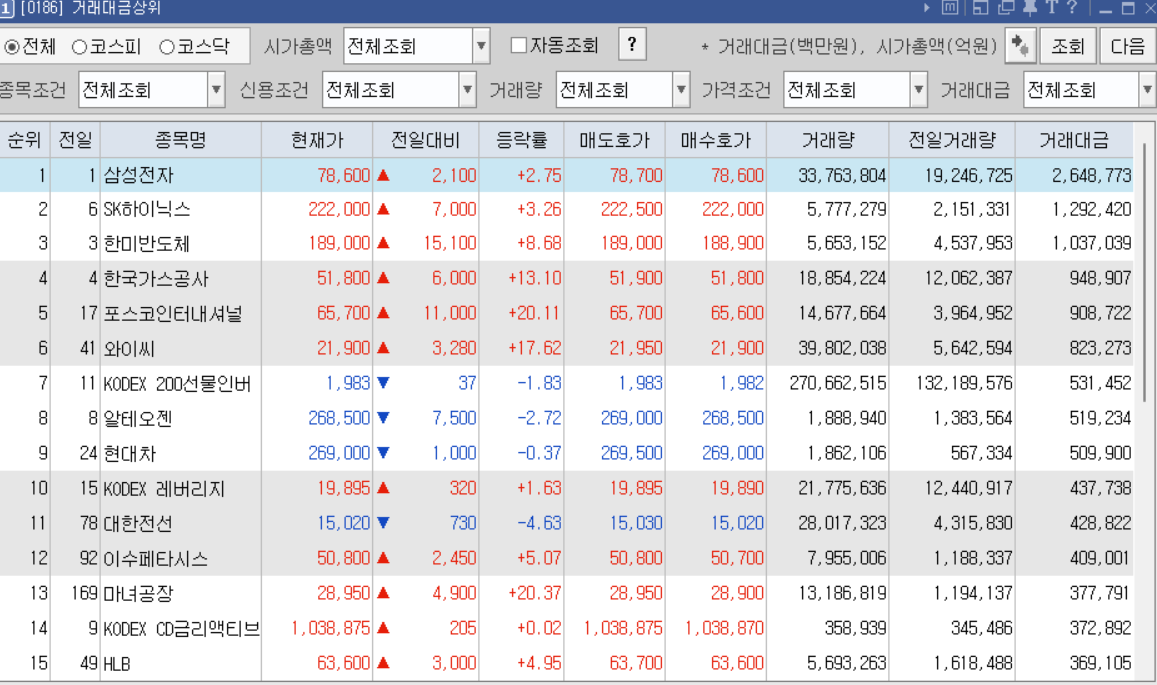Click the 전일거래량 column header
Image resolution: width=1157 pixels, height=685 pixels.
[952, 140]
